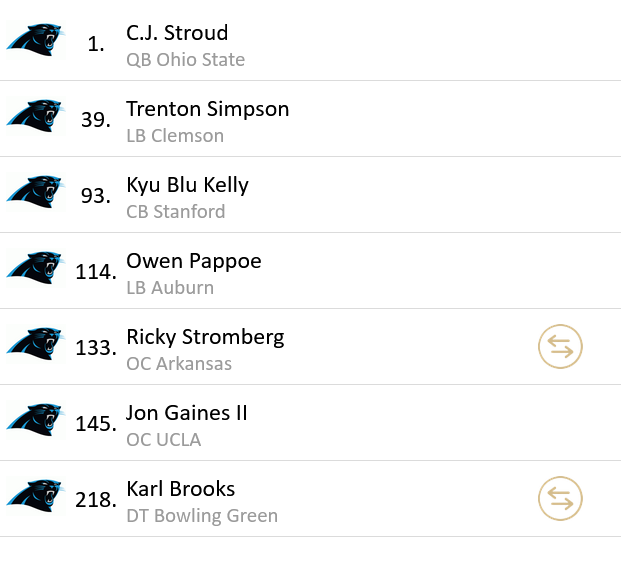Viewport: 633px width, 562px height.
Task: Select Trenton Simpson player name
Action: (x=207, y=109)
